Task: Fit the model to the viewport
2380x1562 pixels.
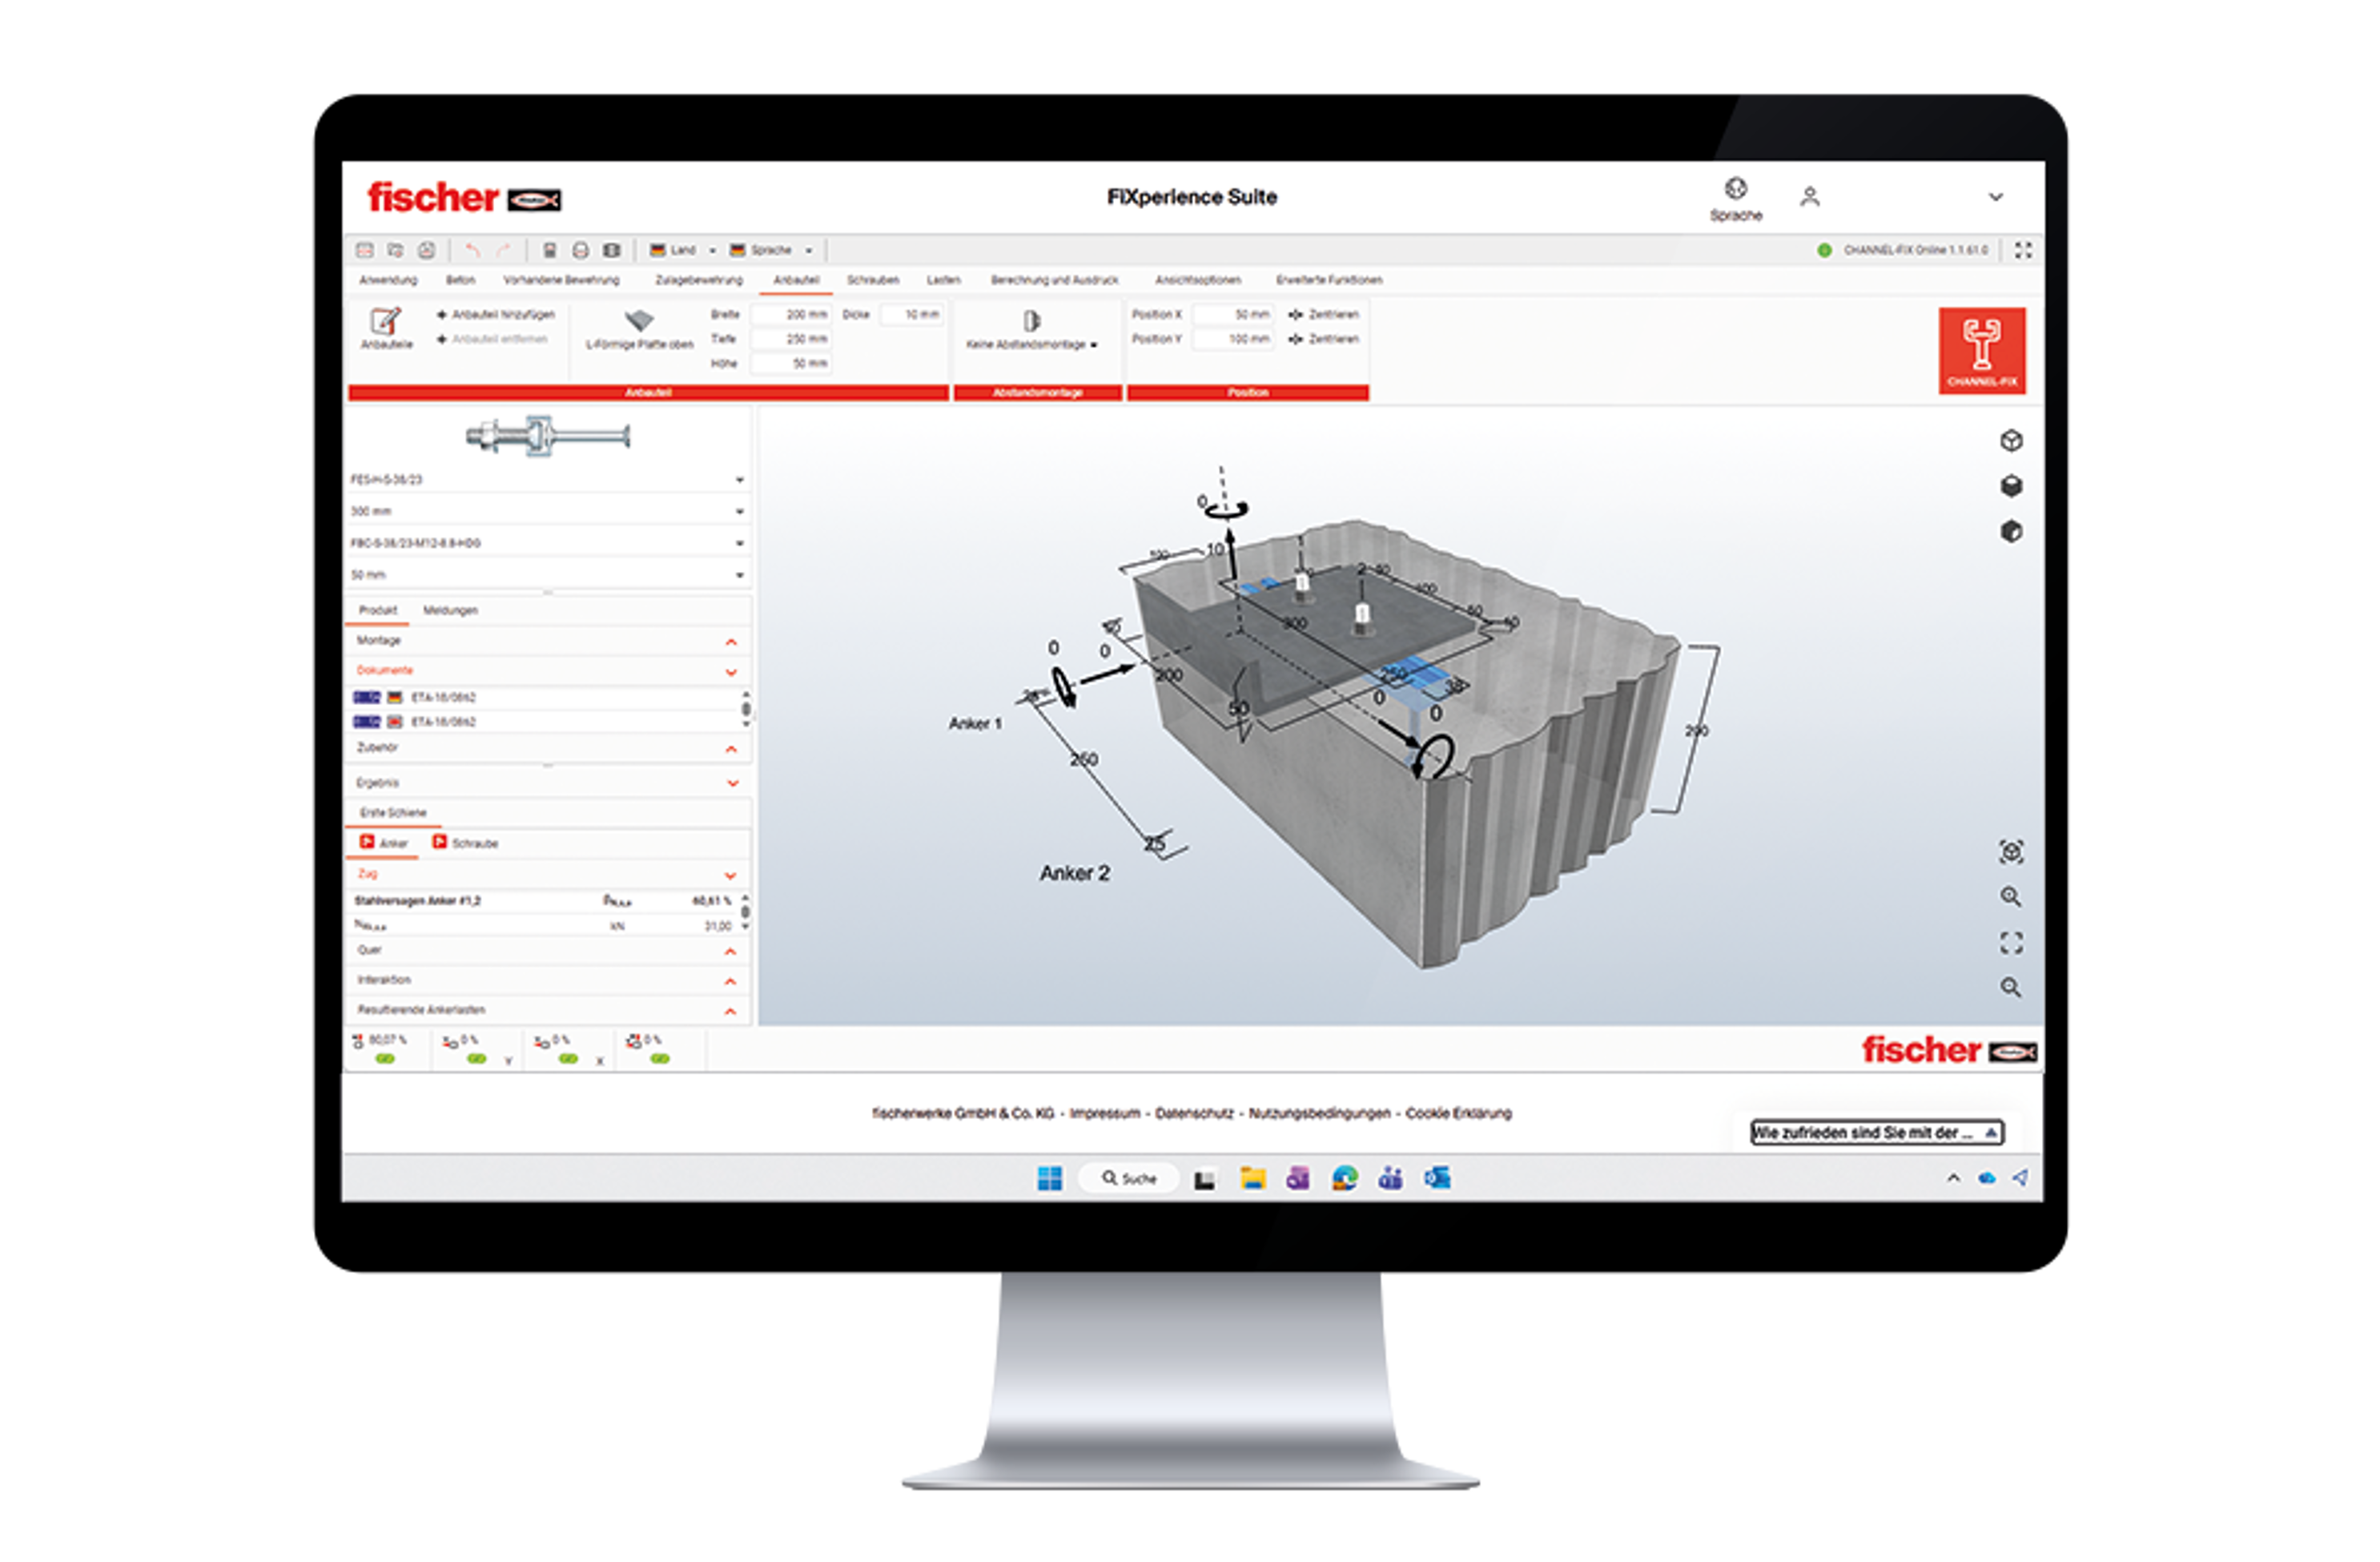Action: [x=2012, y=943]
